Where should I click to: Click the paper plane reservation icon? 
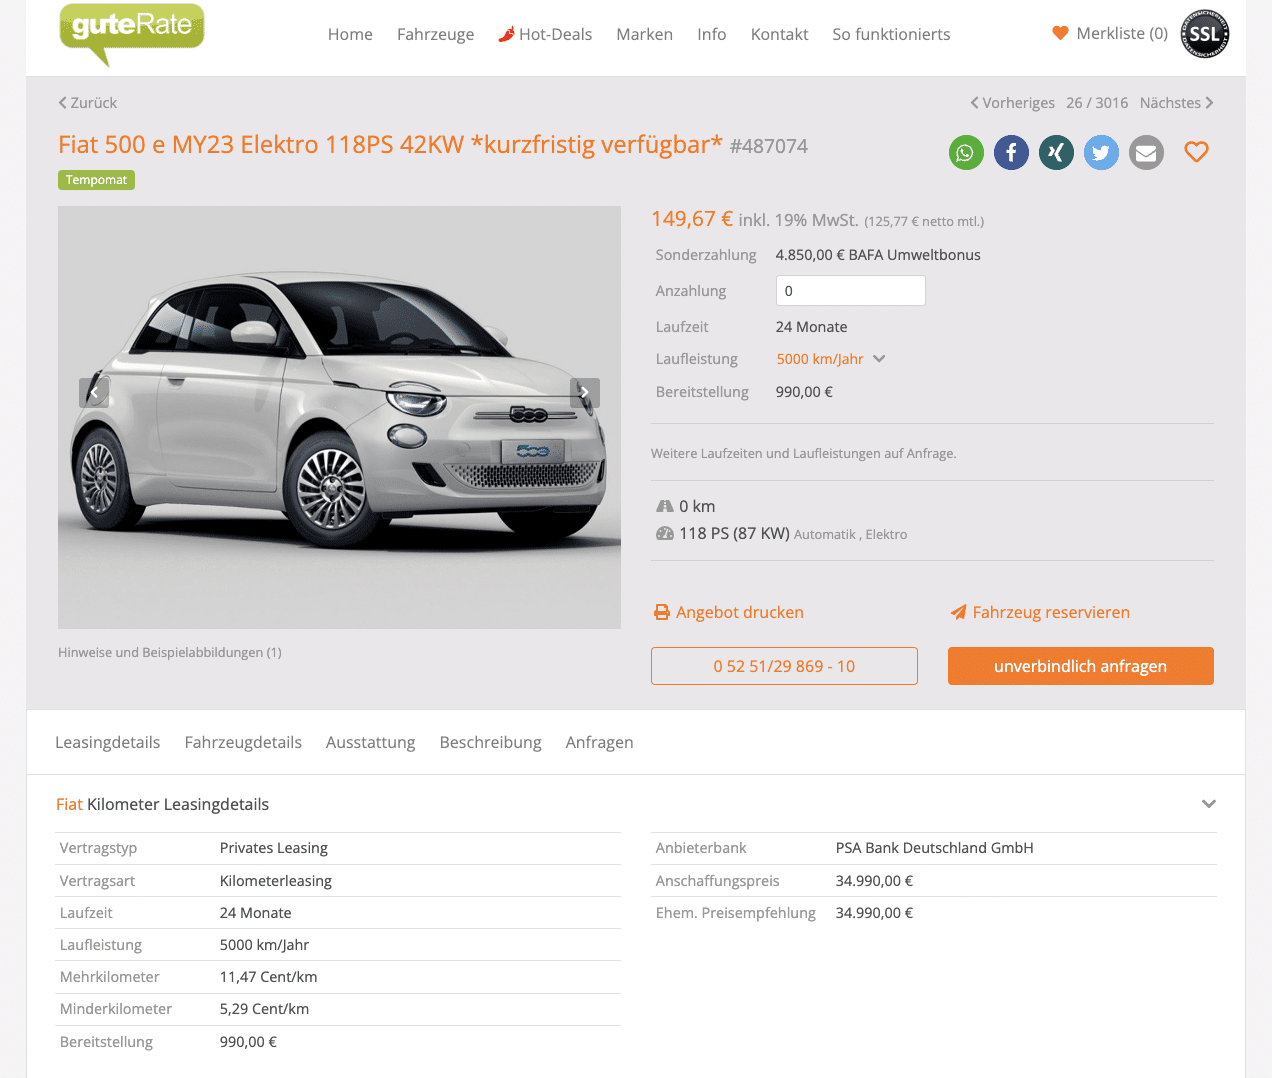coord(958,612)
